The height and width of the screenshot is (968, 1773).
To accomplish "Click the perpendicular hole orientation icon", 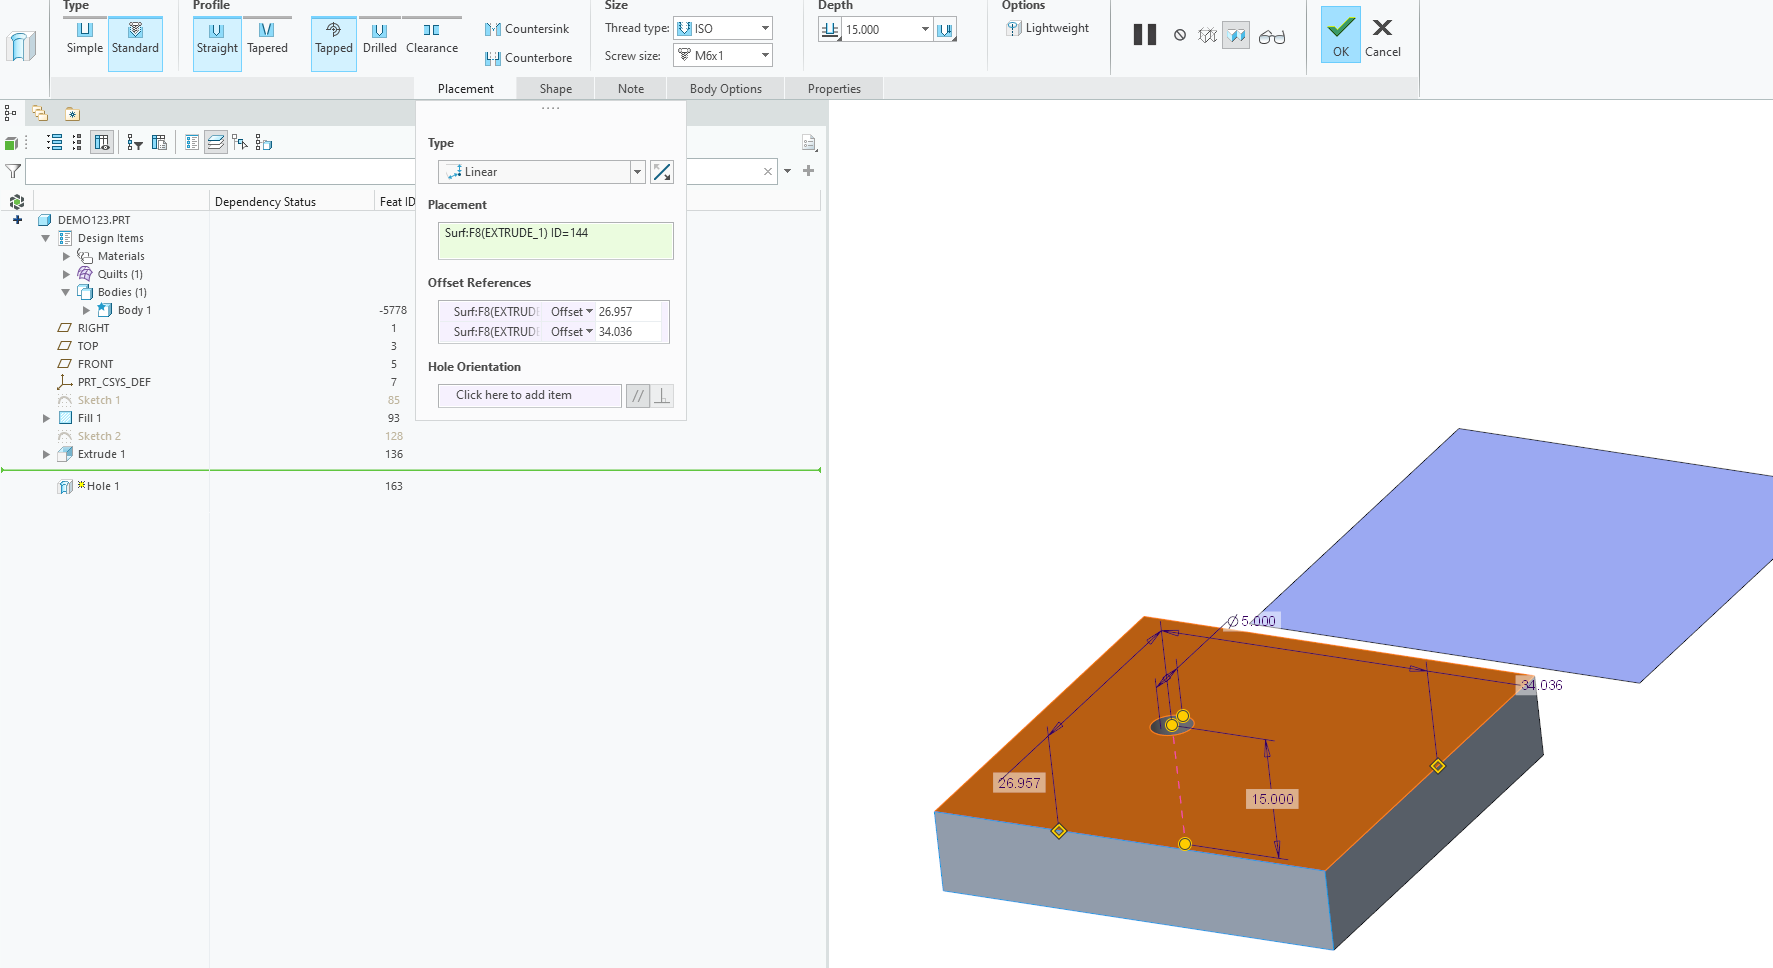I will [662, 396].
